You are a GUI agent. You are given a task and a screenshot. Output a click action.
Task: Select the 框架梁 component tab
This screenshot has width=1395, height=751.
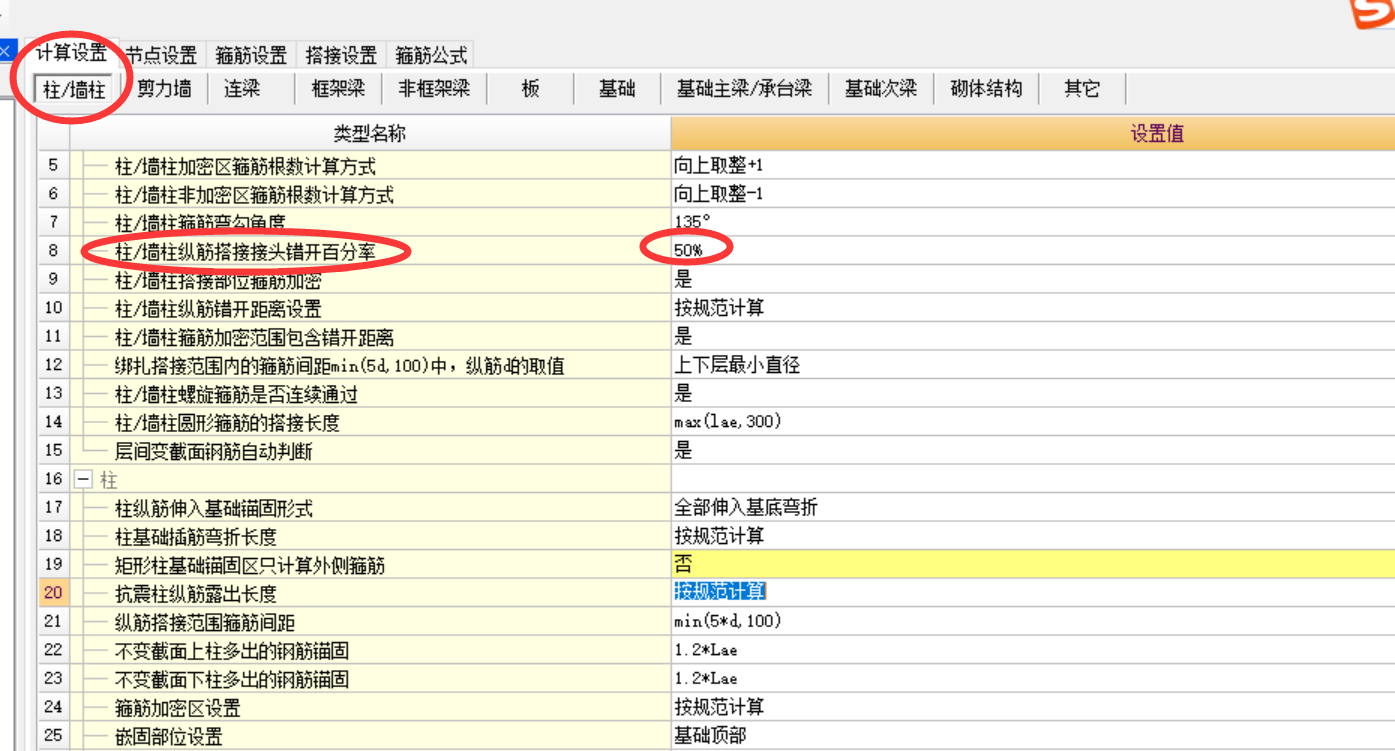pyautogui.click(x=338, y=89)
